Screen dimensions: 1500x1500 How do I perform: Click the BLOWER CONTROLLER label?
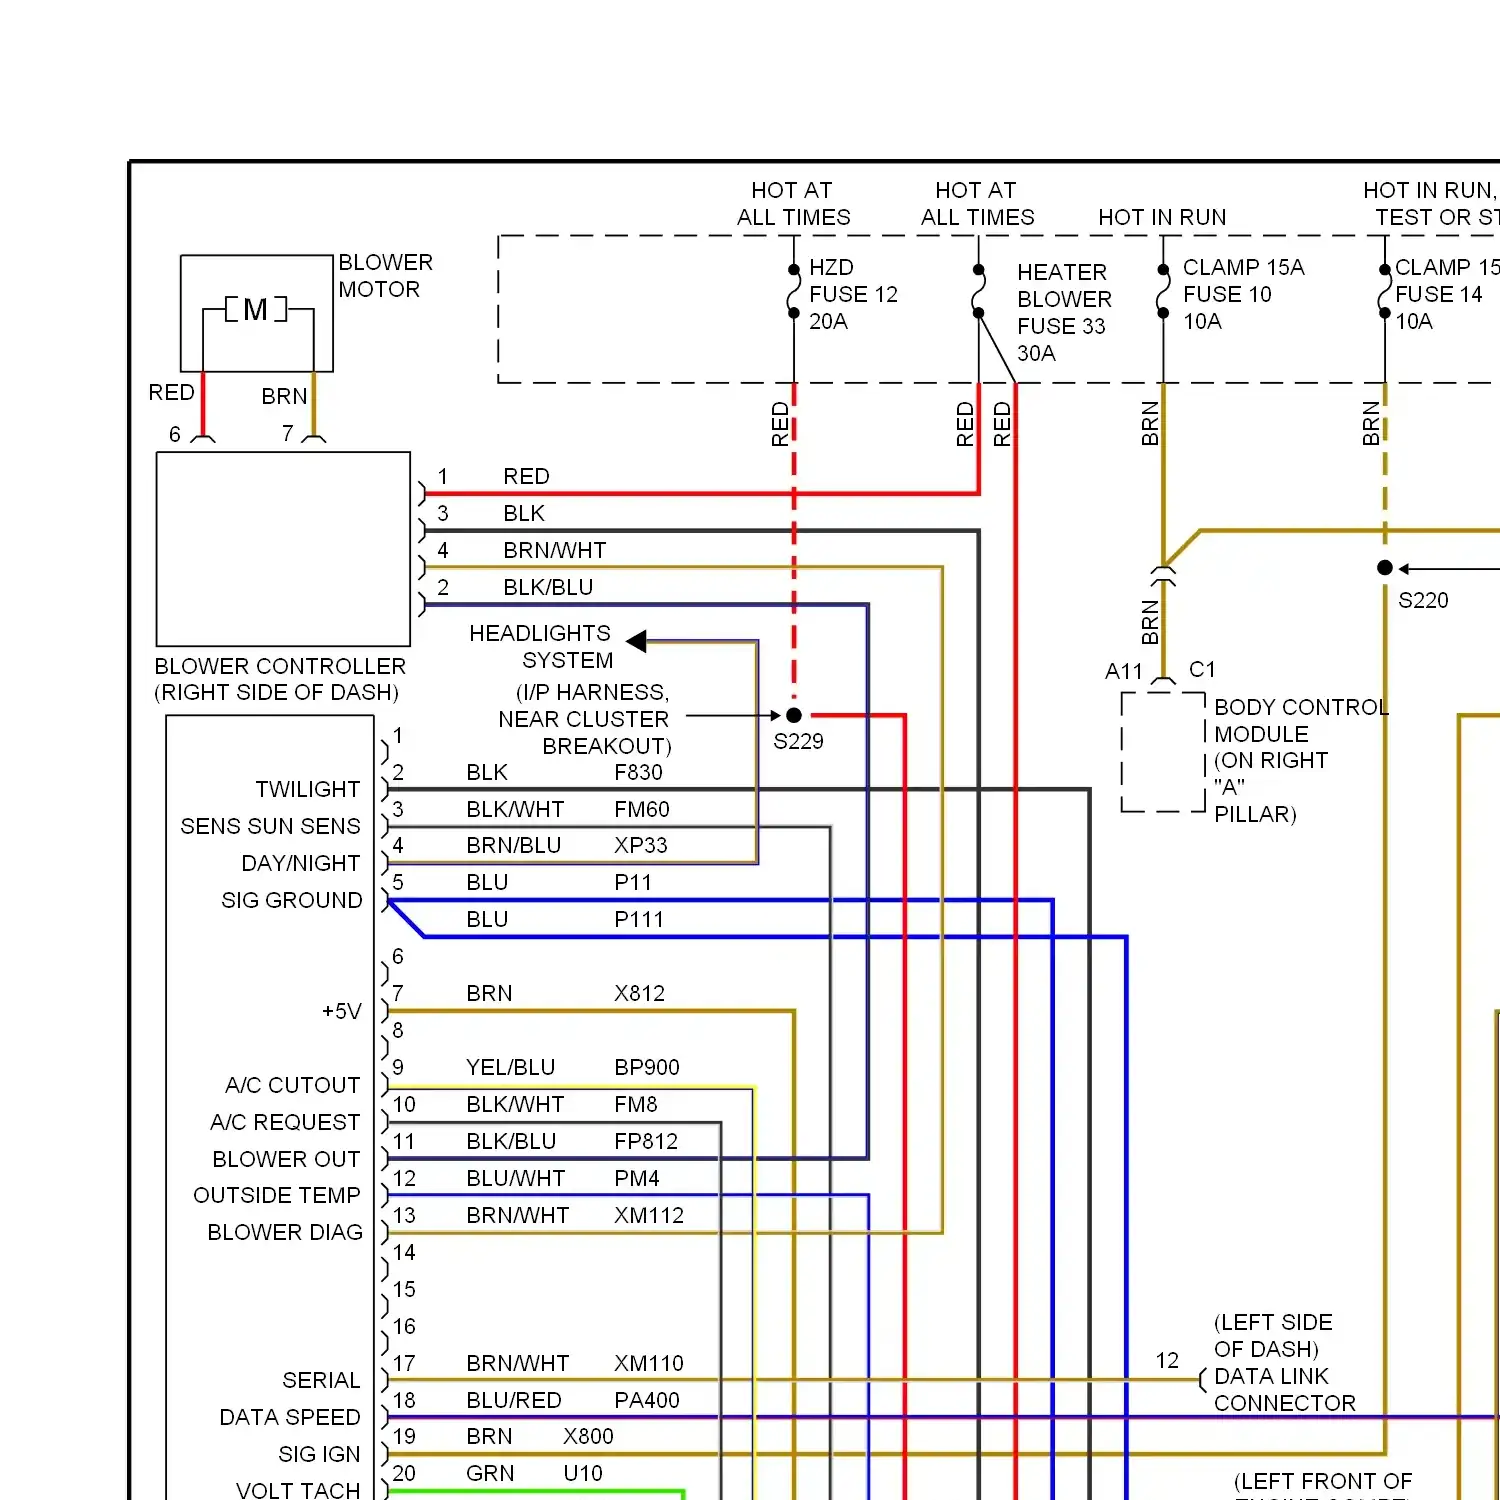tap(280, 679)
